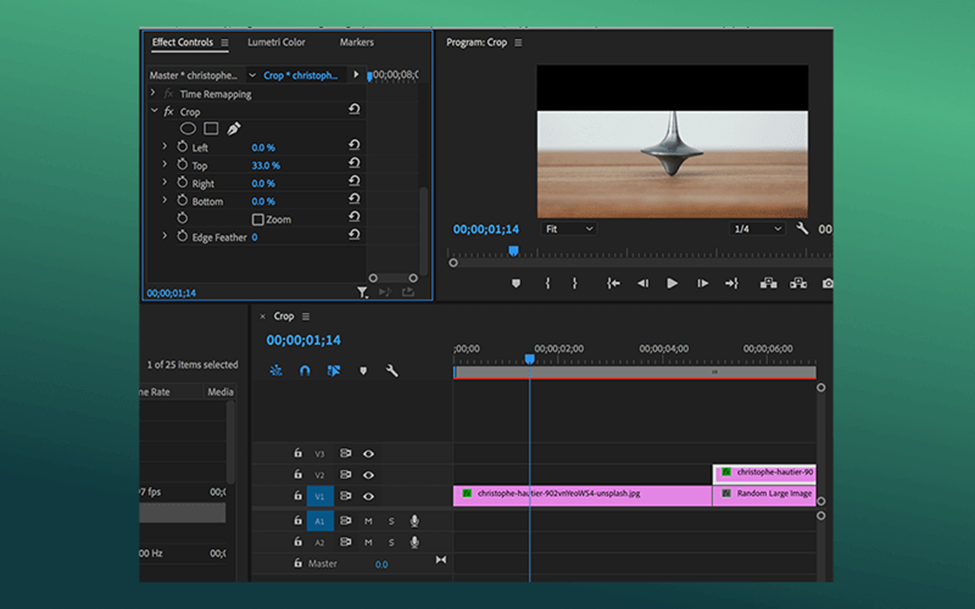Mute the A1 audio track
The image size is (975, 609).
click(x=368, y=521)
